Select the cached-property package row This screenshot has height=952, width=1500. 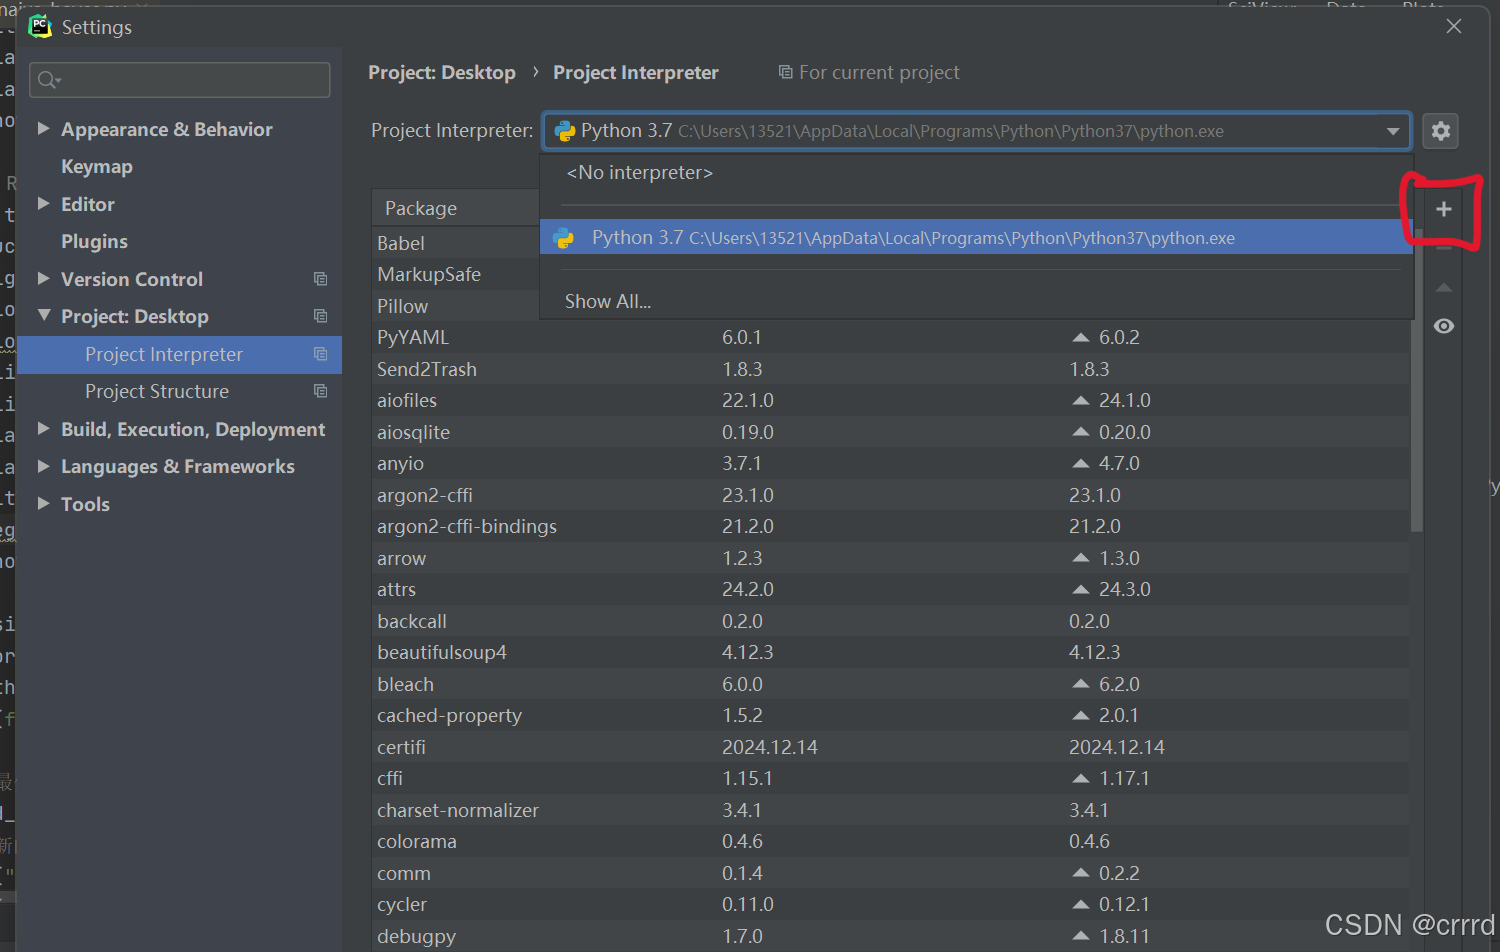coord(890,716)
